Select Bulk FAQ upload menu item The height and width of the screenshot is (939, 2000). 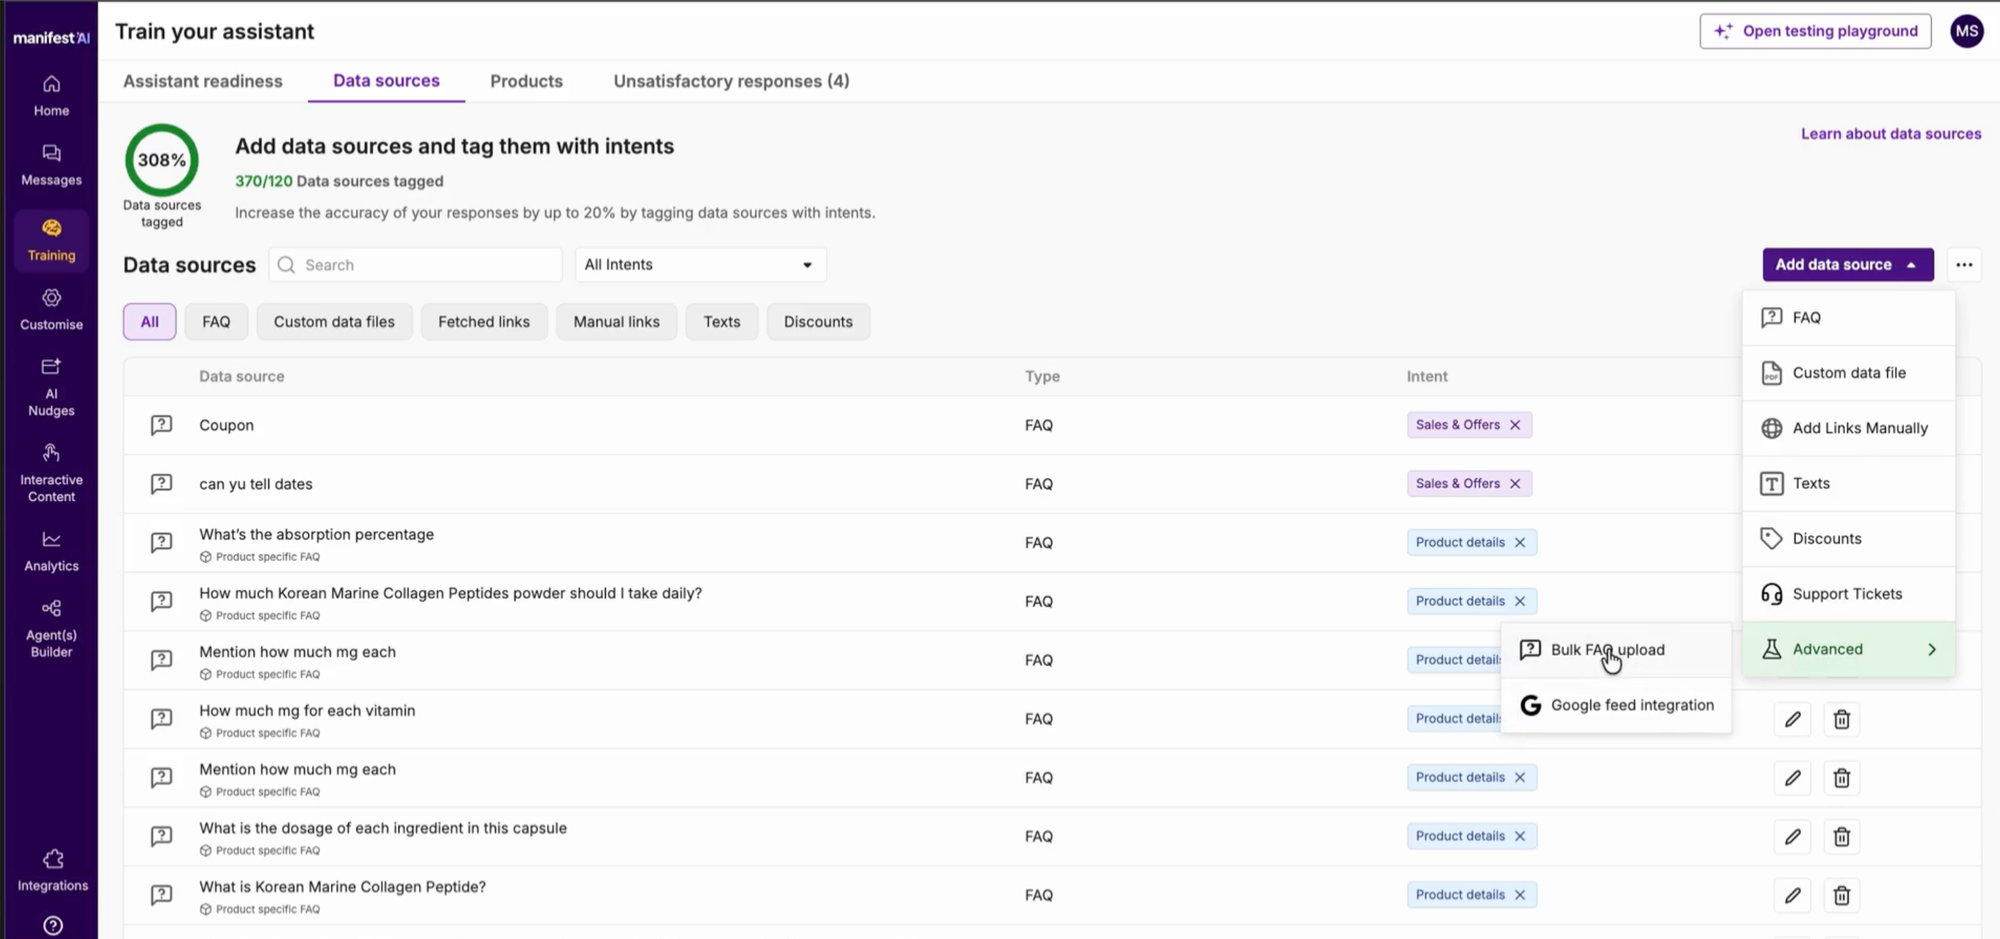tap(1607, 649)
